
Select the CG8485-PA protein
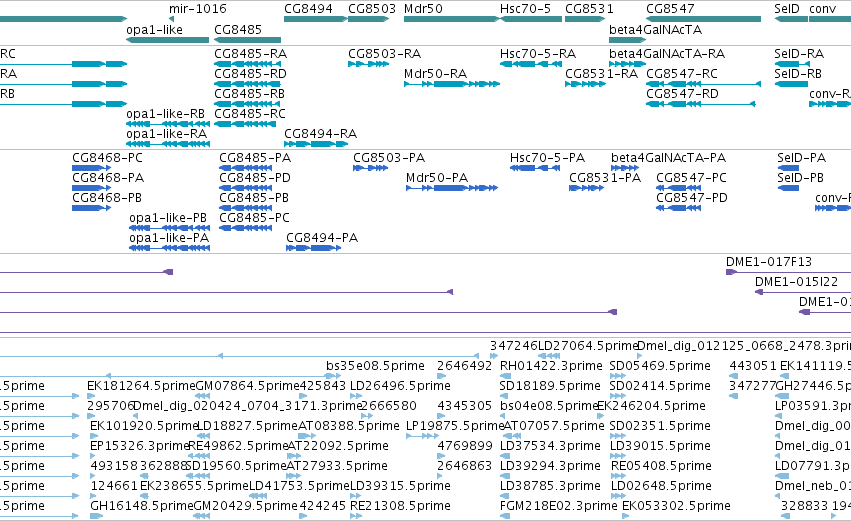246,168
